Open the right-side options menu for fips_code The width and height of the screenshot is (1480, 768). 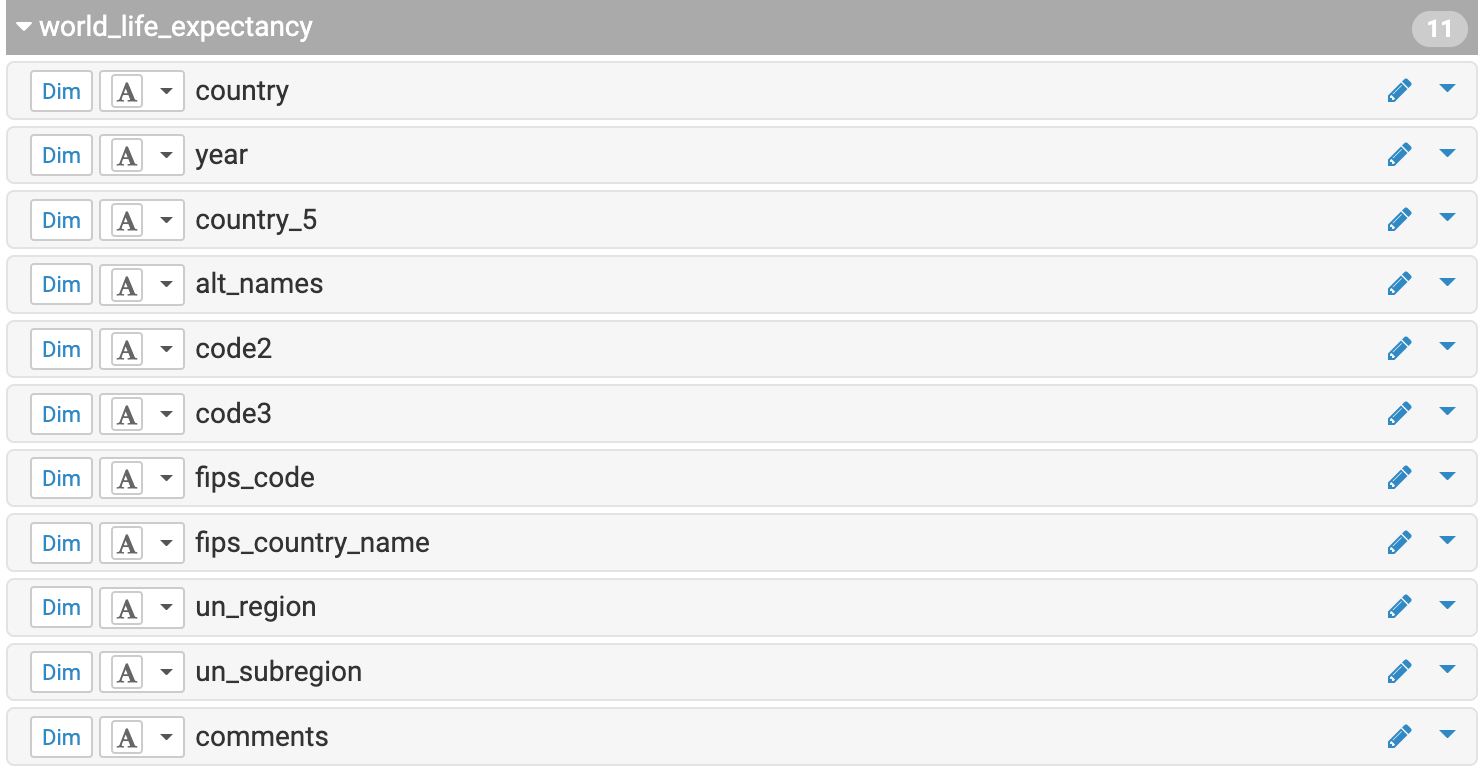click(1447, 477)
